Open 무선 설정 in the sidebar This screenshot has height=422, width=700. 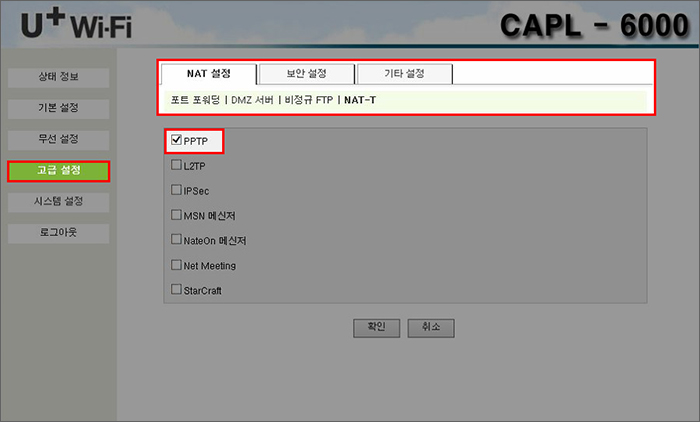(58, 139)
